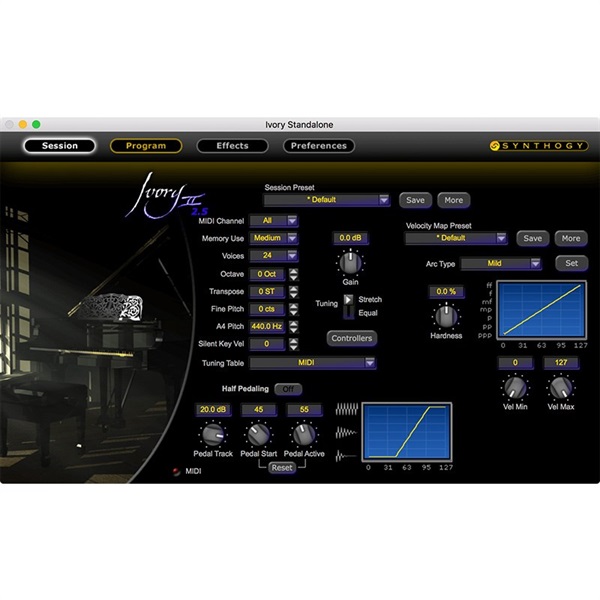The image size is (600, 600).
Task: Save the Velocity Map Preset
Action: coord(533,238)
